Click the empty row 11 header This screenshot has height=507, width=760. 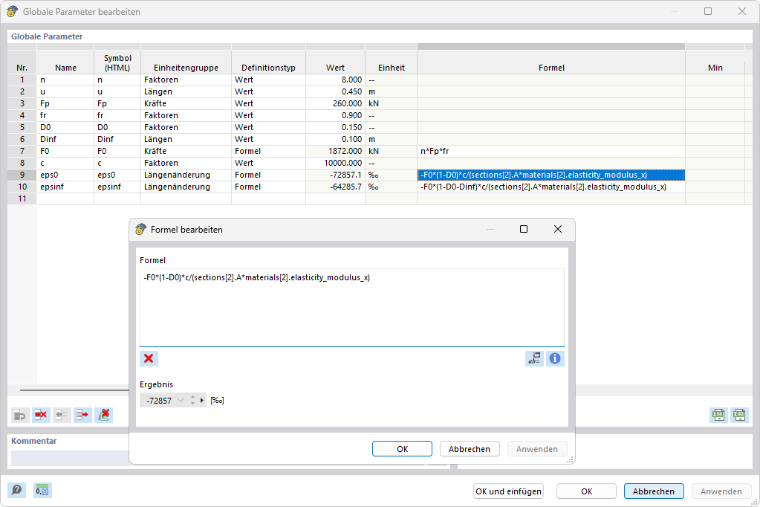pos(22,199)
